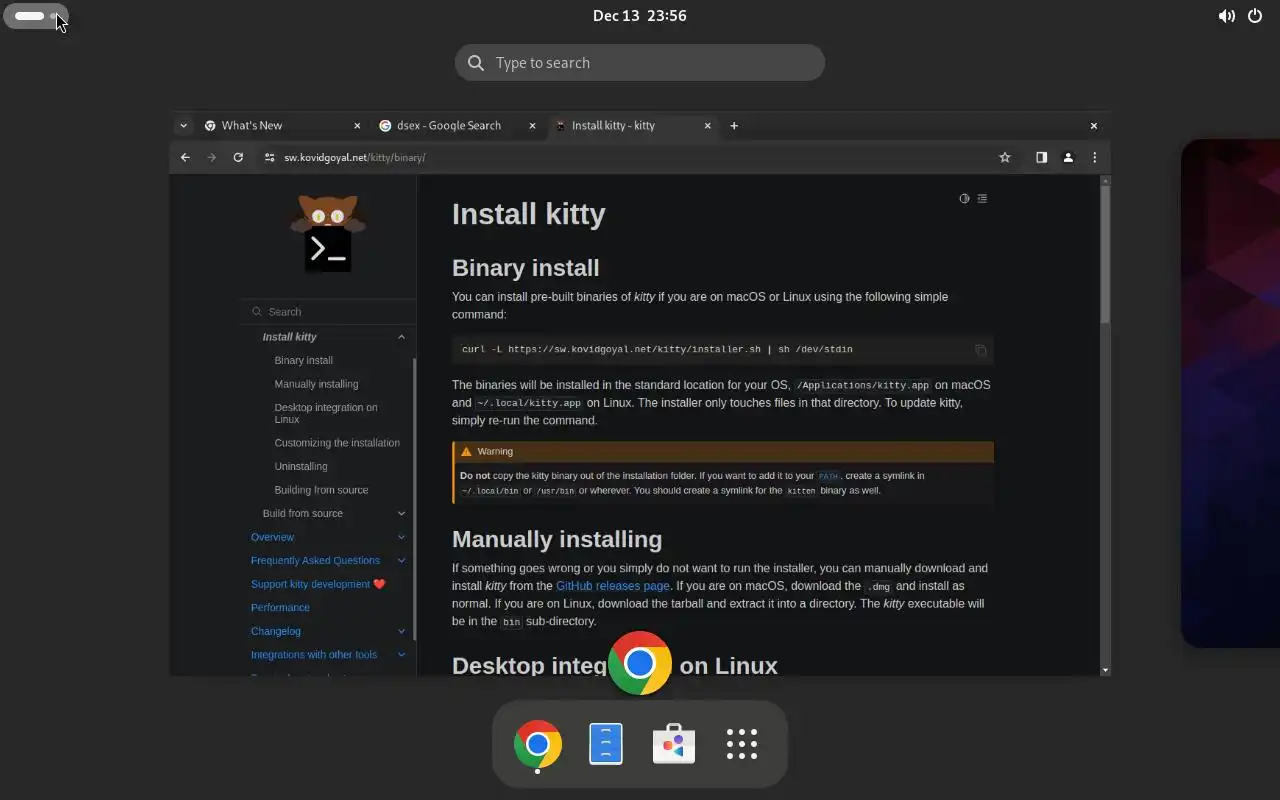The width and height of the screenshot is (1280, 800).
Task: Focus the Type to search field
Action: (x=640, y=62)
